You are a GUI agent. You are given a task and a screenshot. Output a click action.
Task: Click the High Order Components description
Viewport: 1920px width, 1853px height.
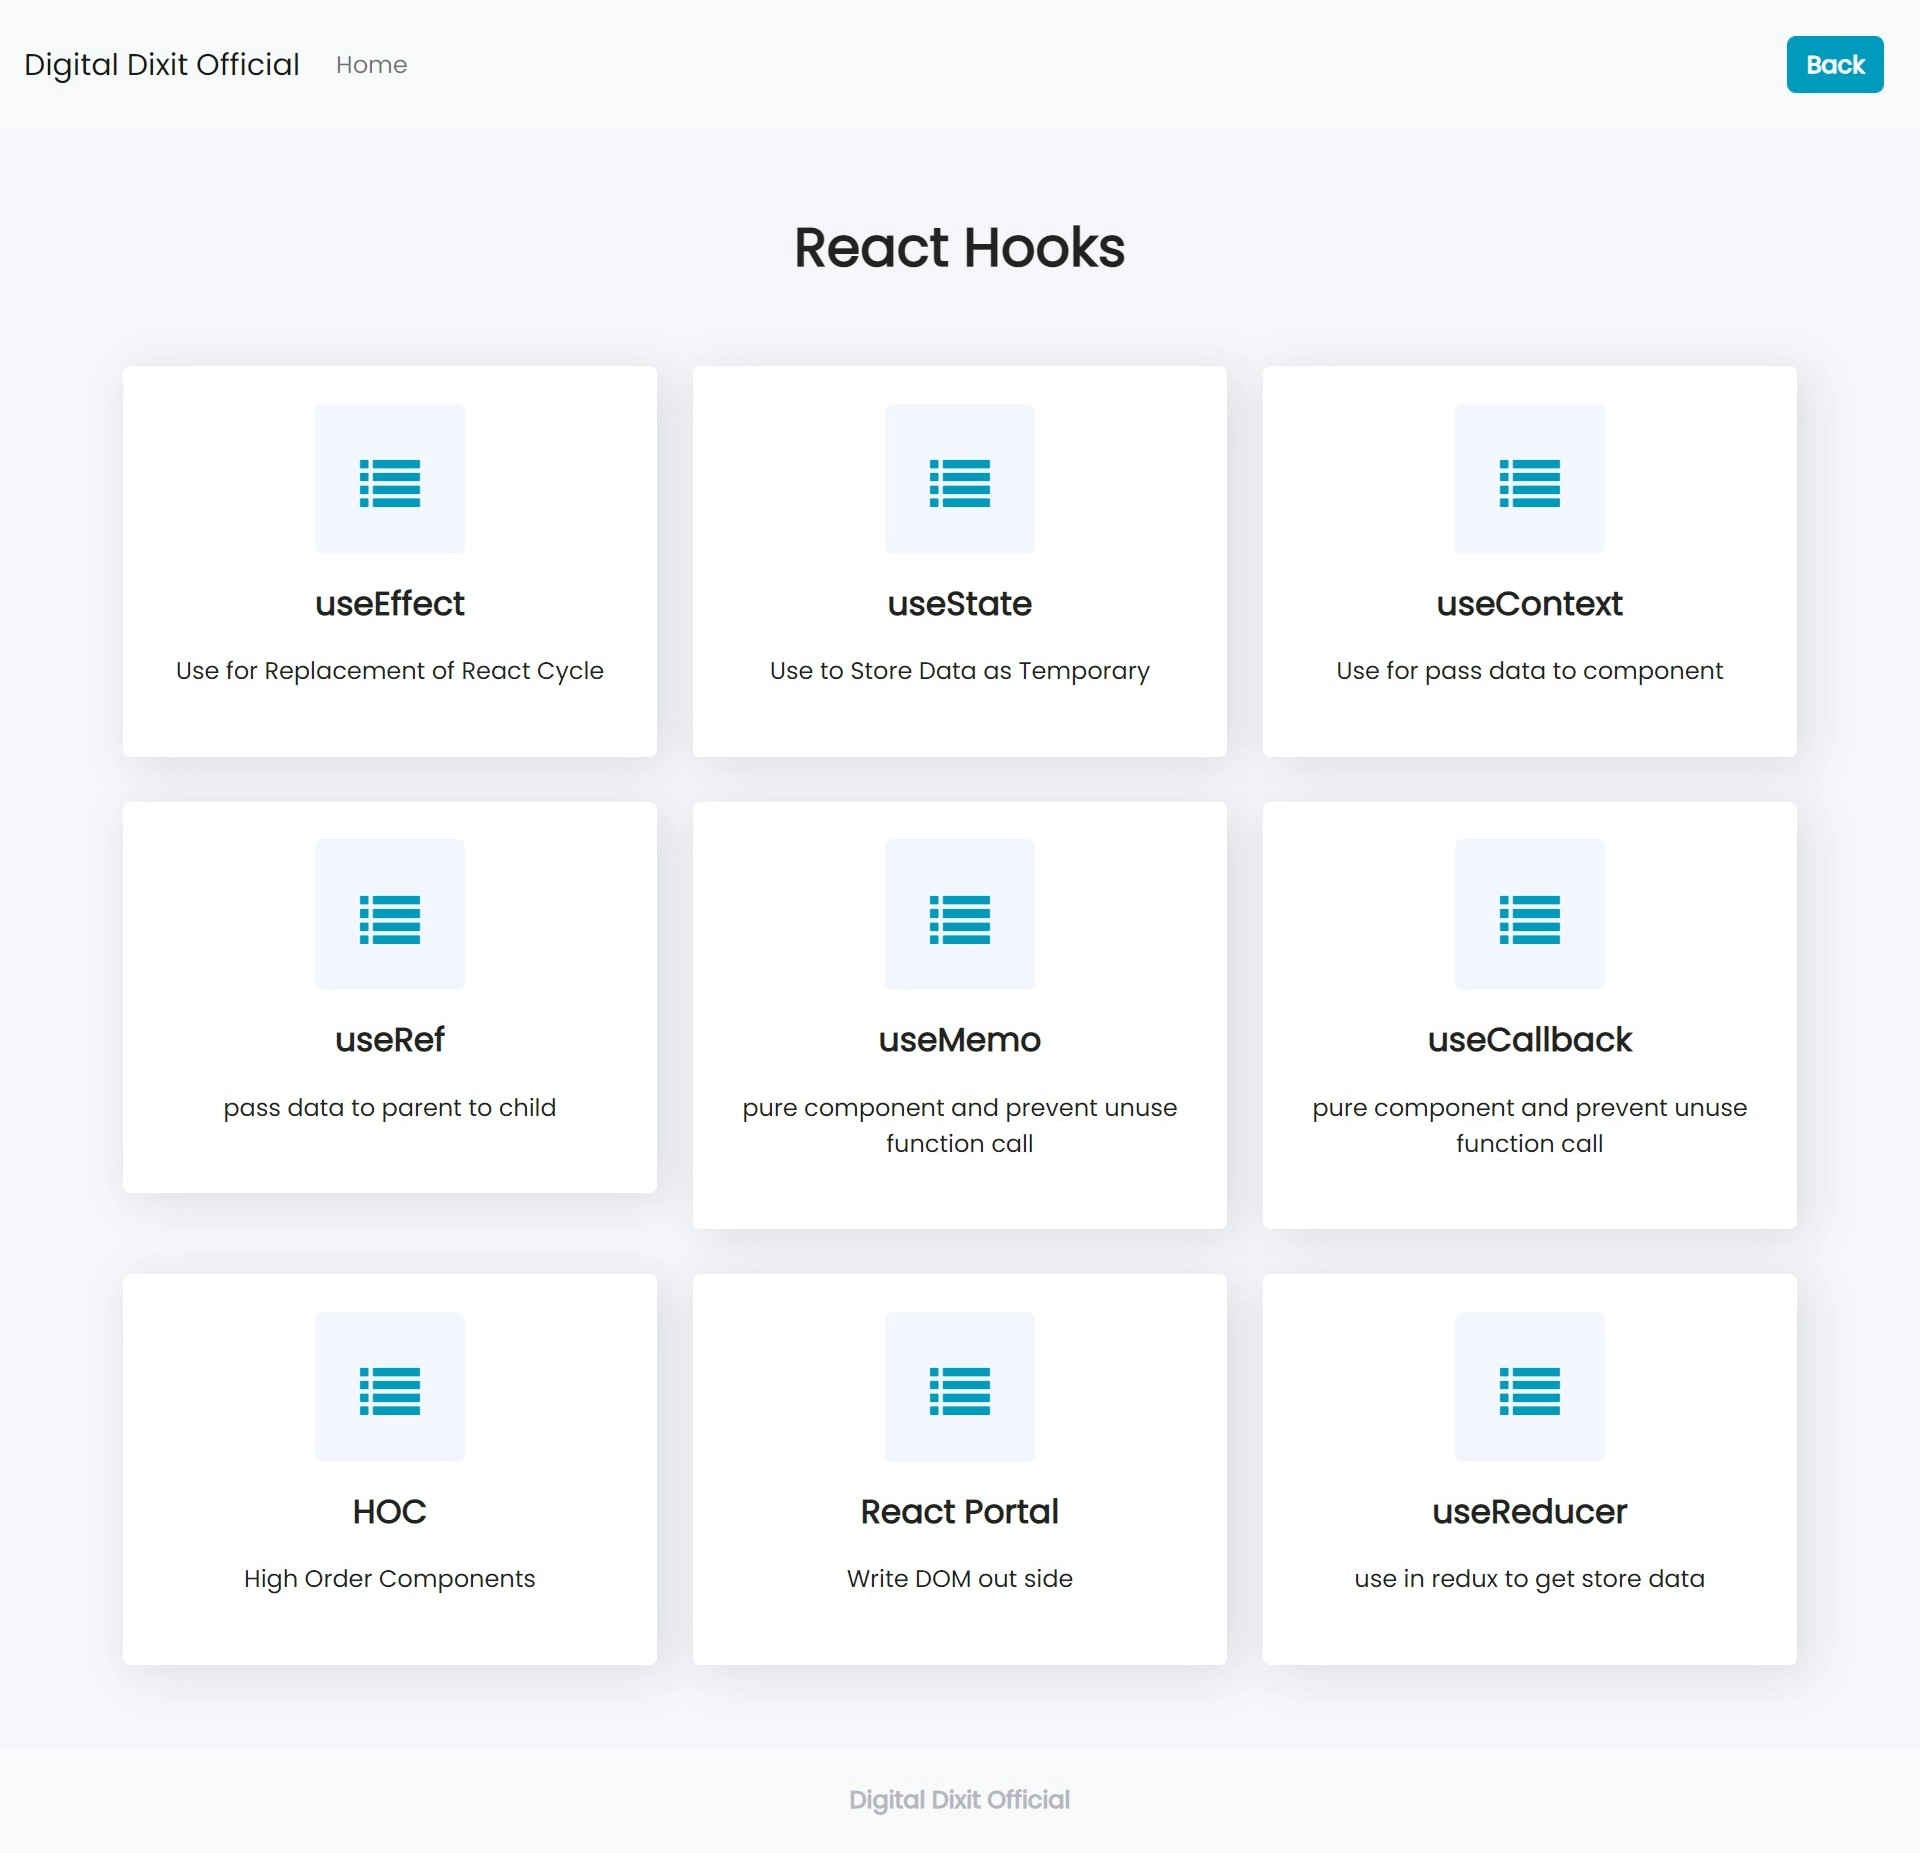(x=389, y=1579)
